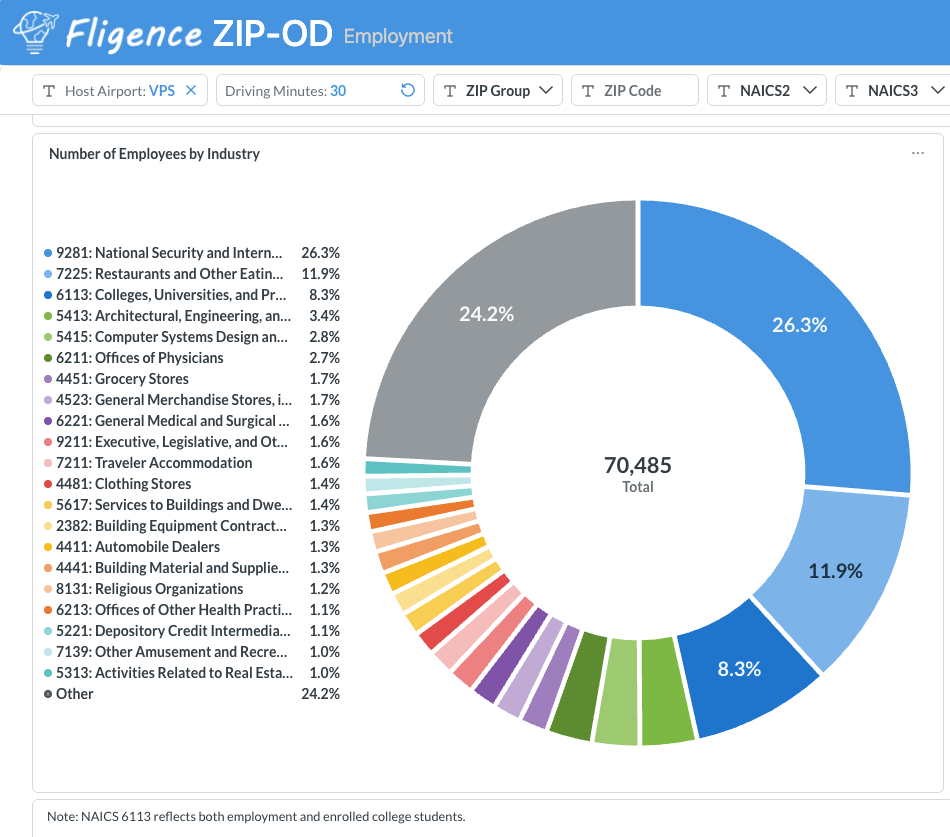Open the NAICS2 dropdown filter
Screen dimensions: 950x837
tap(766, 90)
